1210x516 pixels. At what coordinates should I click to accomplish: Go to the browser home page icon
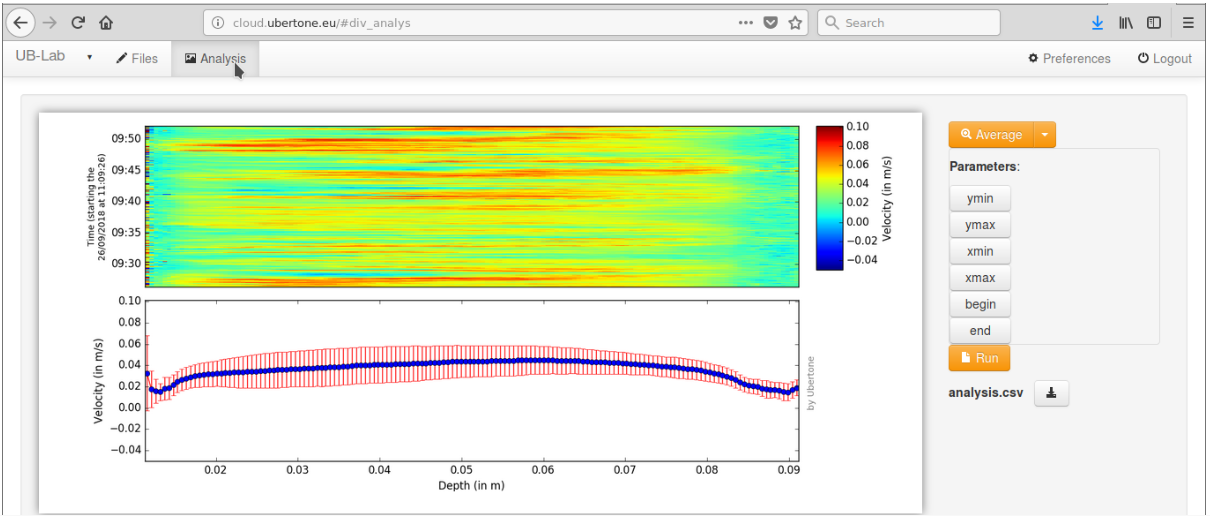coord(106,22)
